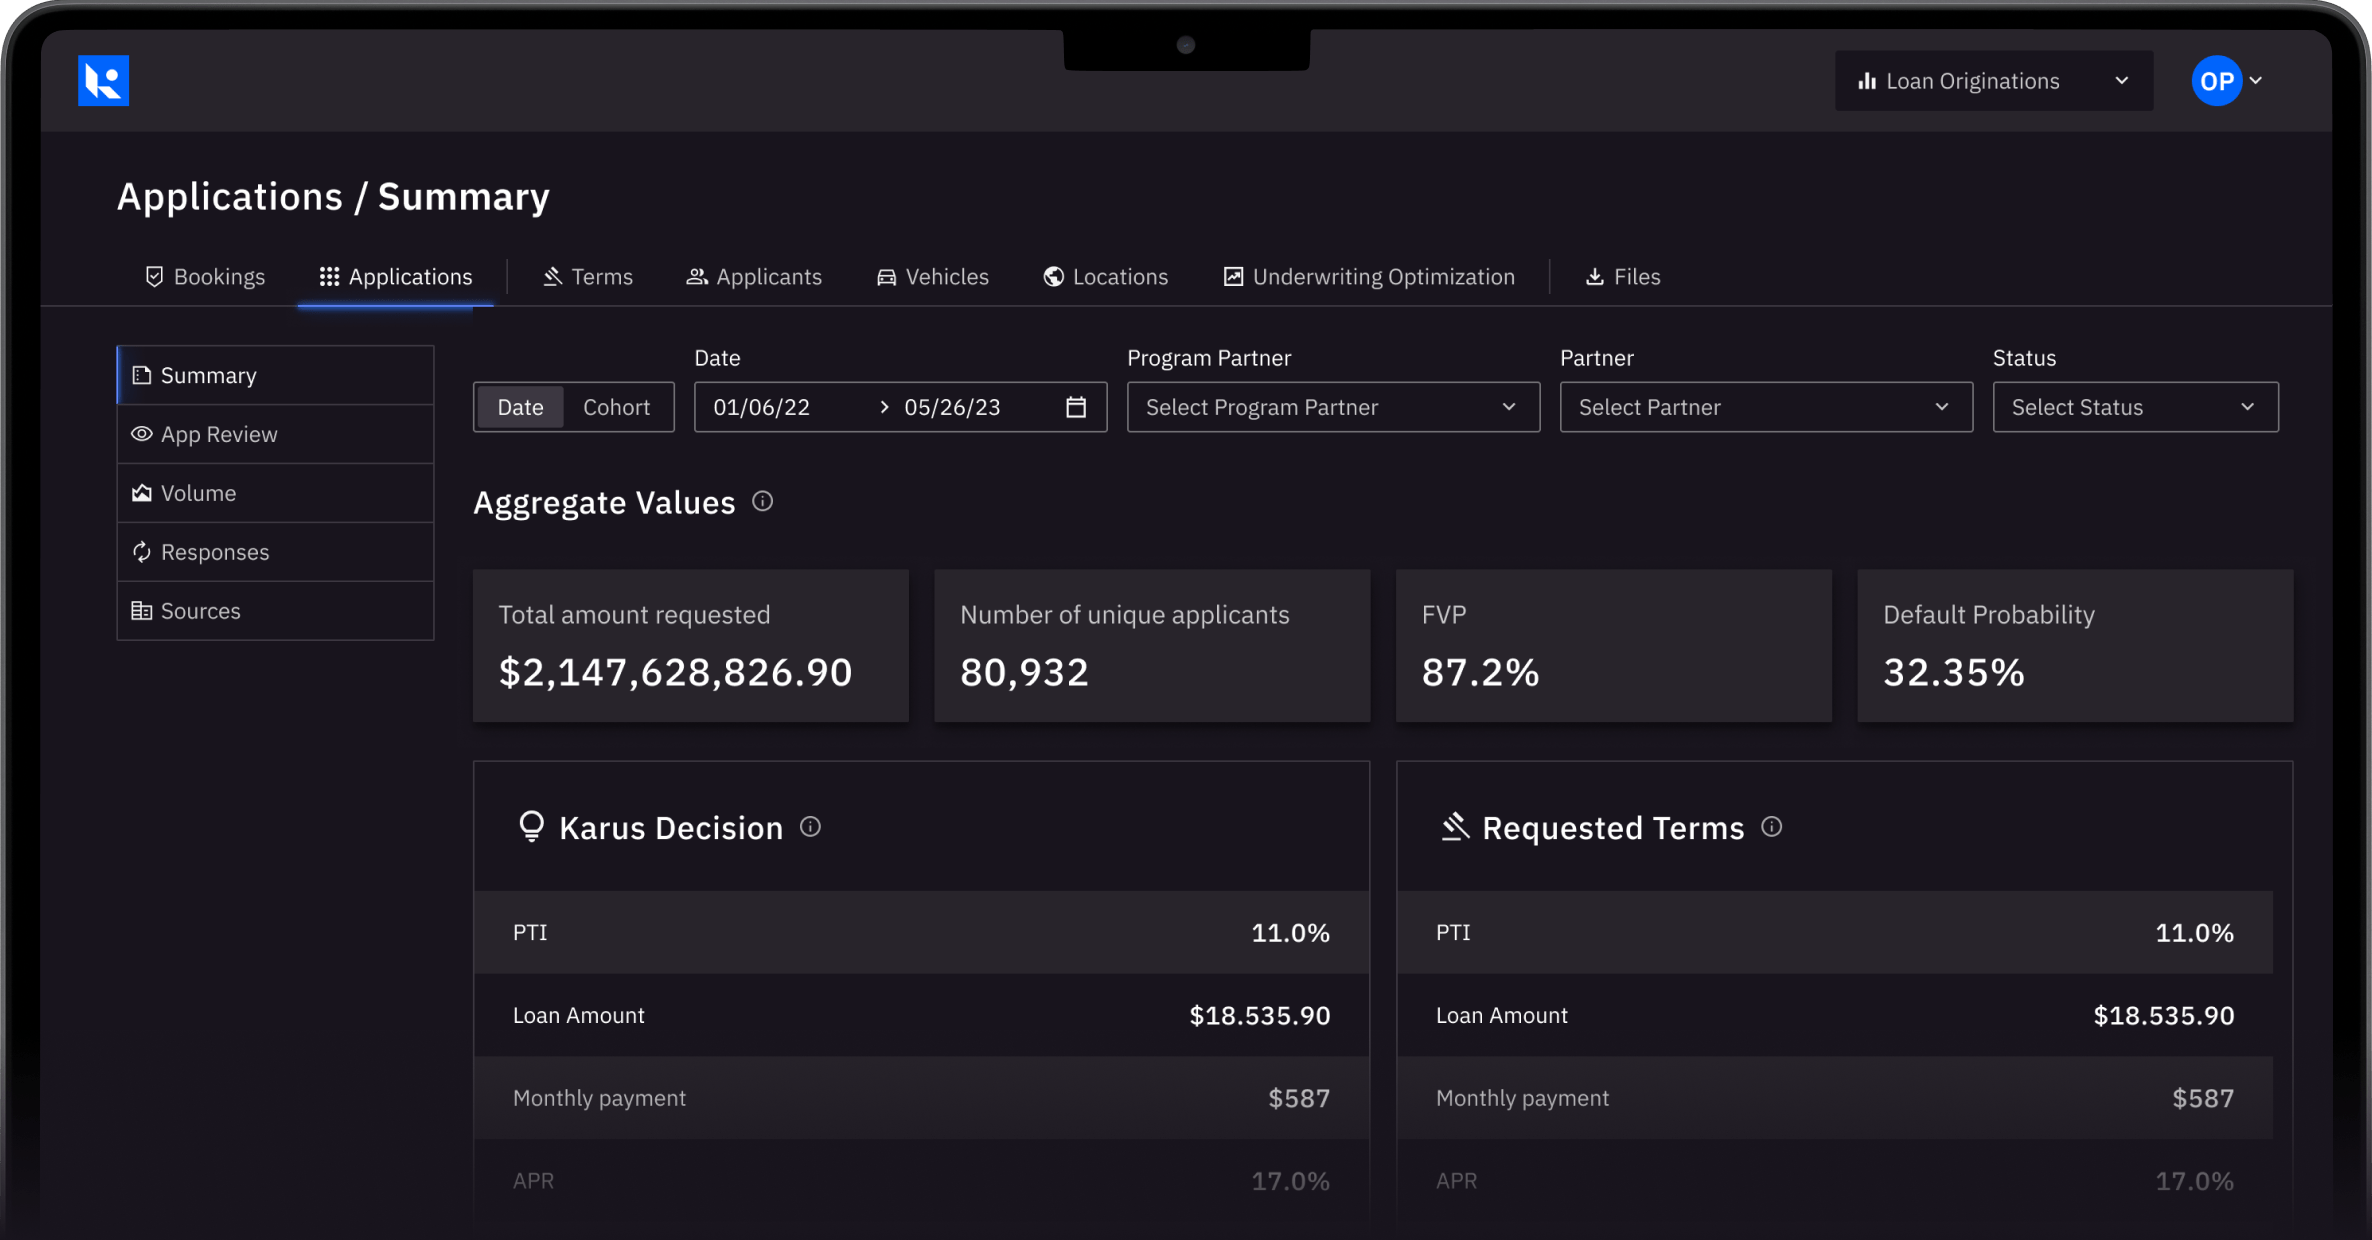Image resolution: width=2372 pixels, height=1240 pixels.
Task: Click the lightbulb icon beside Karus Decision
Action: click(531, 827)
